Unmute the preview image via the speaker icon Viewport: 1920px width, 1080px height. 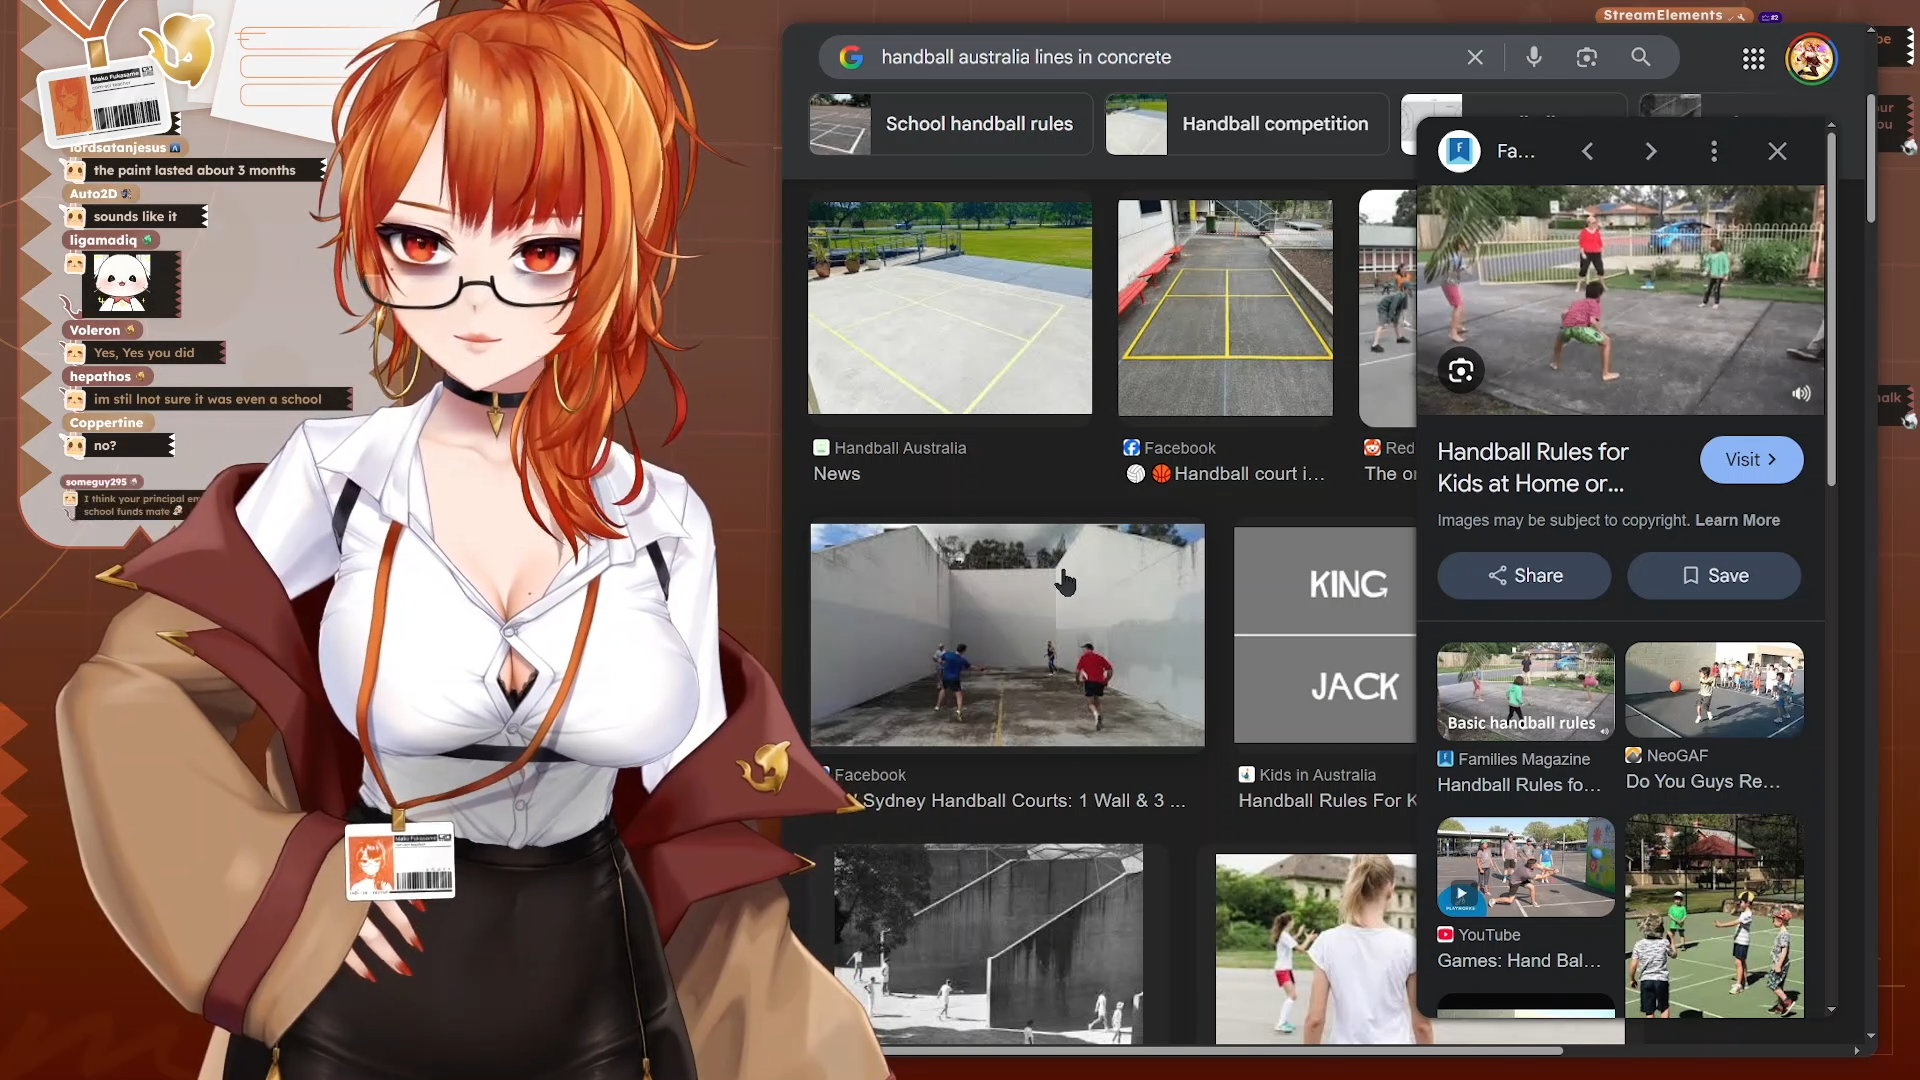pos(1801,394)
